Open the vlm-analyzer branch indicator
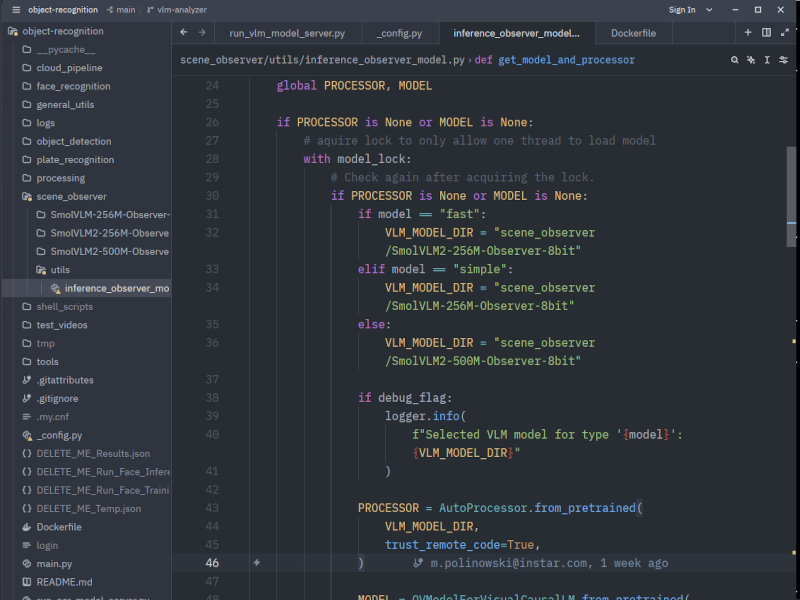800x600 pixels. (x=177, y=10)
